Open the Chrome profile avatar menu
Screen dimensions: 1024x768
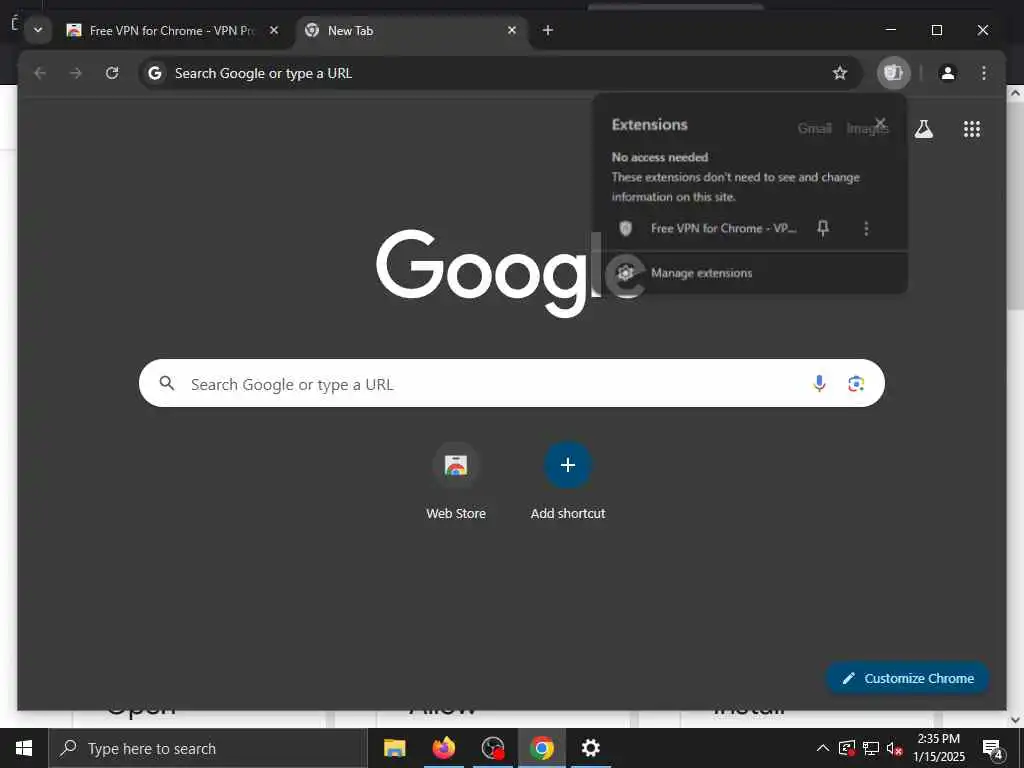pyautogui.click(x=948, y=72)
